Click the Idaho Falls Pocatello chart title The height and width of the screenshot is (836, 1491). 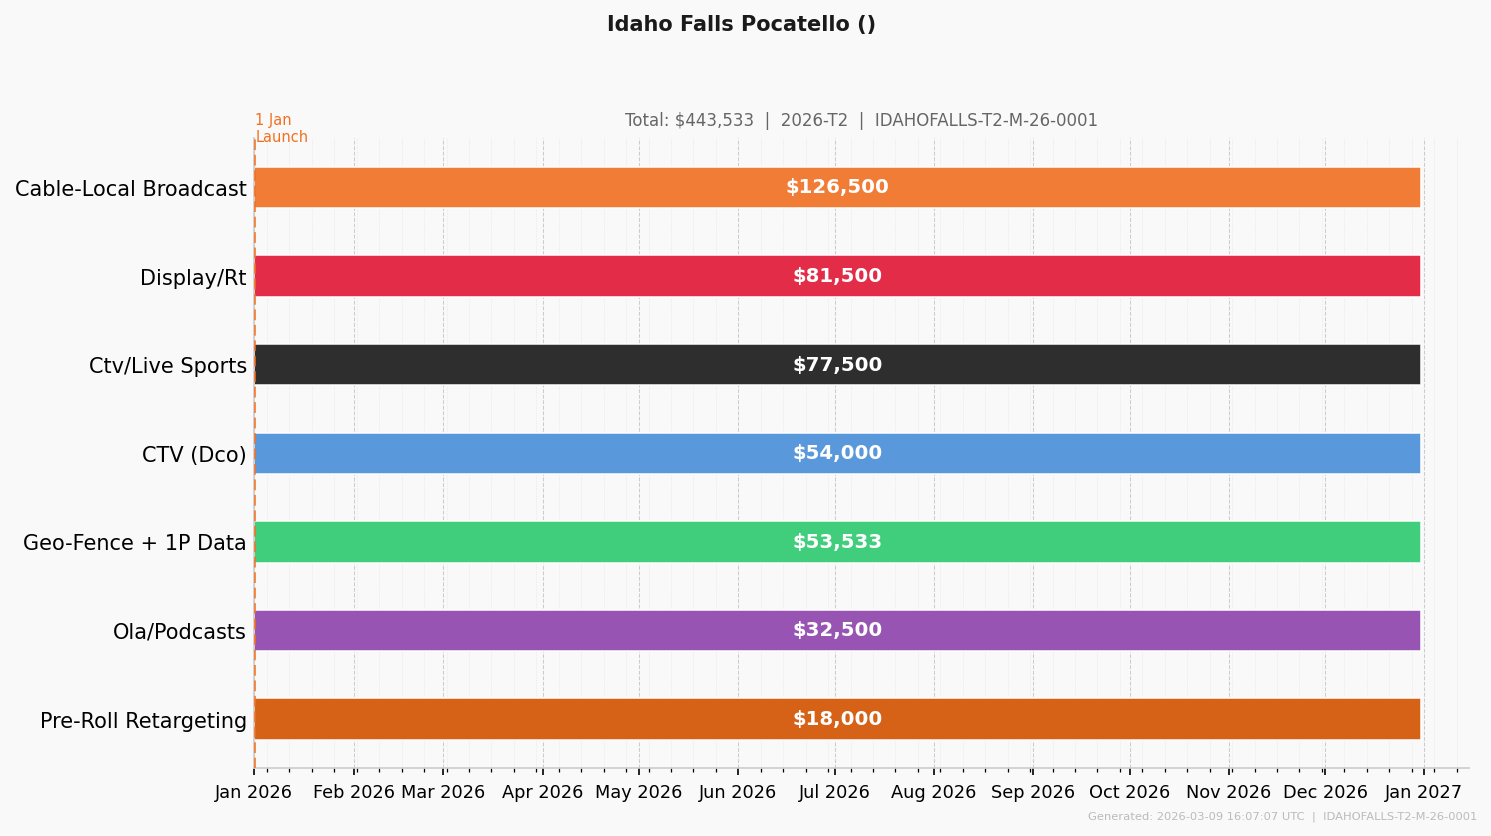point(741,24)
